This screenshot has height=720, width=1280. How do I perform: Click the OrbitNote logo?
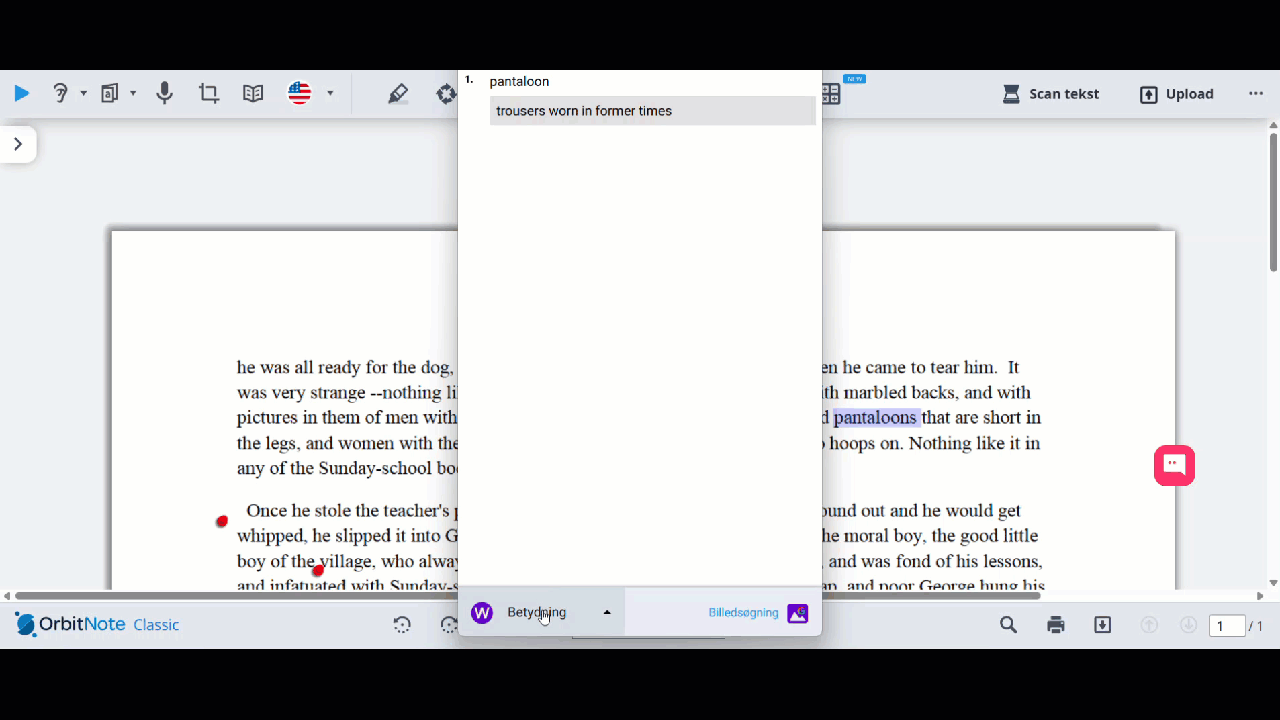[x=70, y=625]
